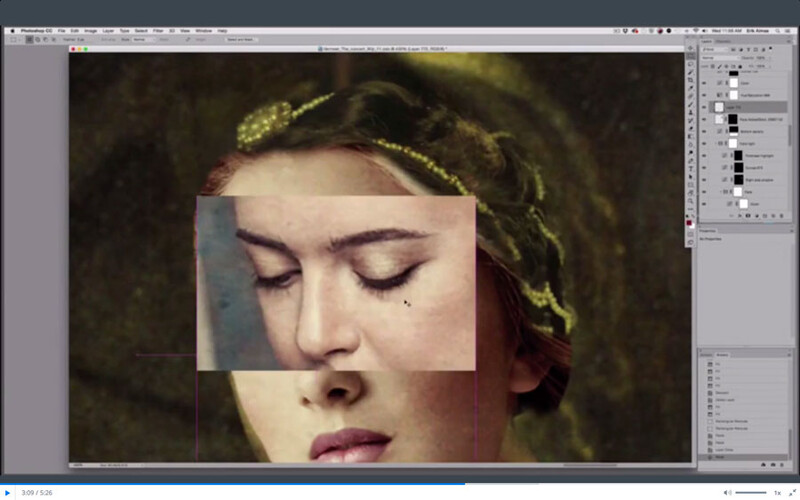Click fullscreen icon in video player
Image resolution: width=800 pixels, height=500 pixels.
point(792,492)
